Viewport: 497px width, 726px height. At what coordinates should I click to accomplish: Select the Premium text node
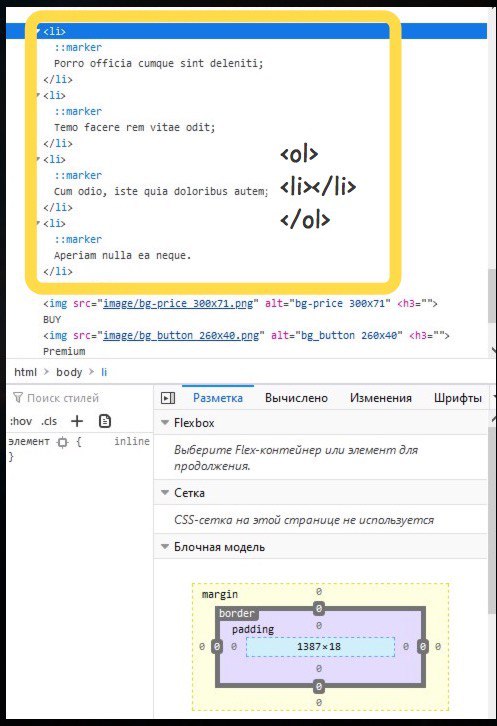pos(64,351)
